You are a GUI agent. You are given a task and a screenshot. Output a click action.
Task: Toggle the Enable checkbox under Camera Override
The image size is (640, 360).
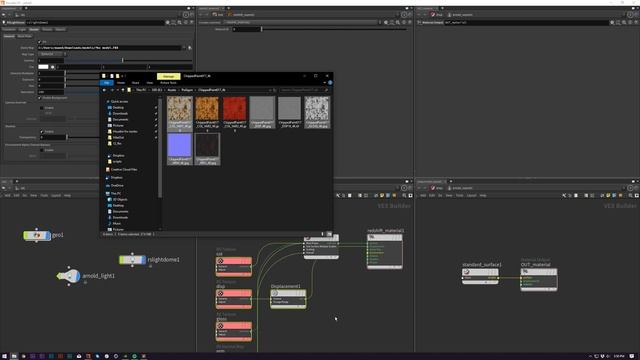(x=42, y=108)
